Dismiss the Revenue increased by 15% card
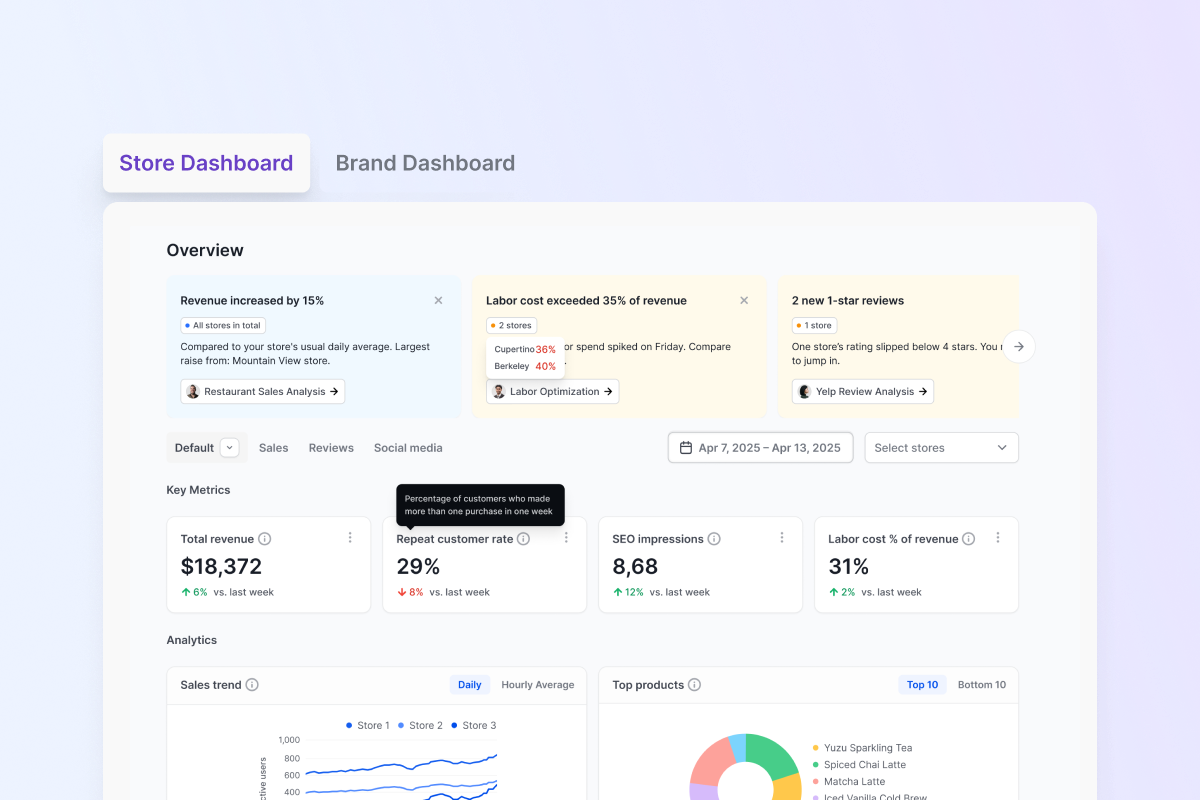 click(x=438, y=300)
